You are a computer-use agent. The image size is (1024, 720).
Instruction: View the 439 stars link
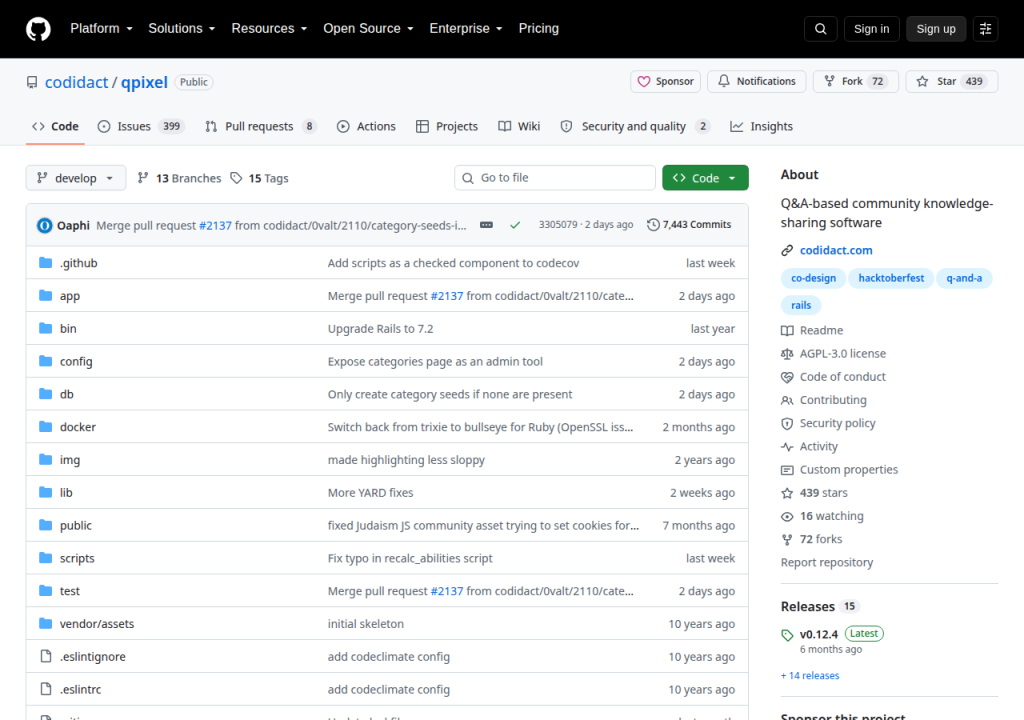823,493
